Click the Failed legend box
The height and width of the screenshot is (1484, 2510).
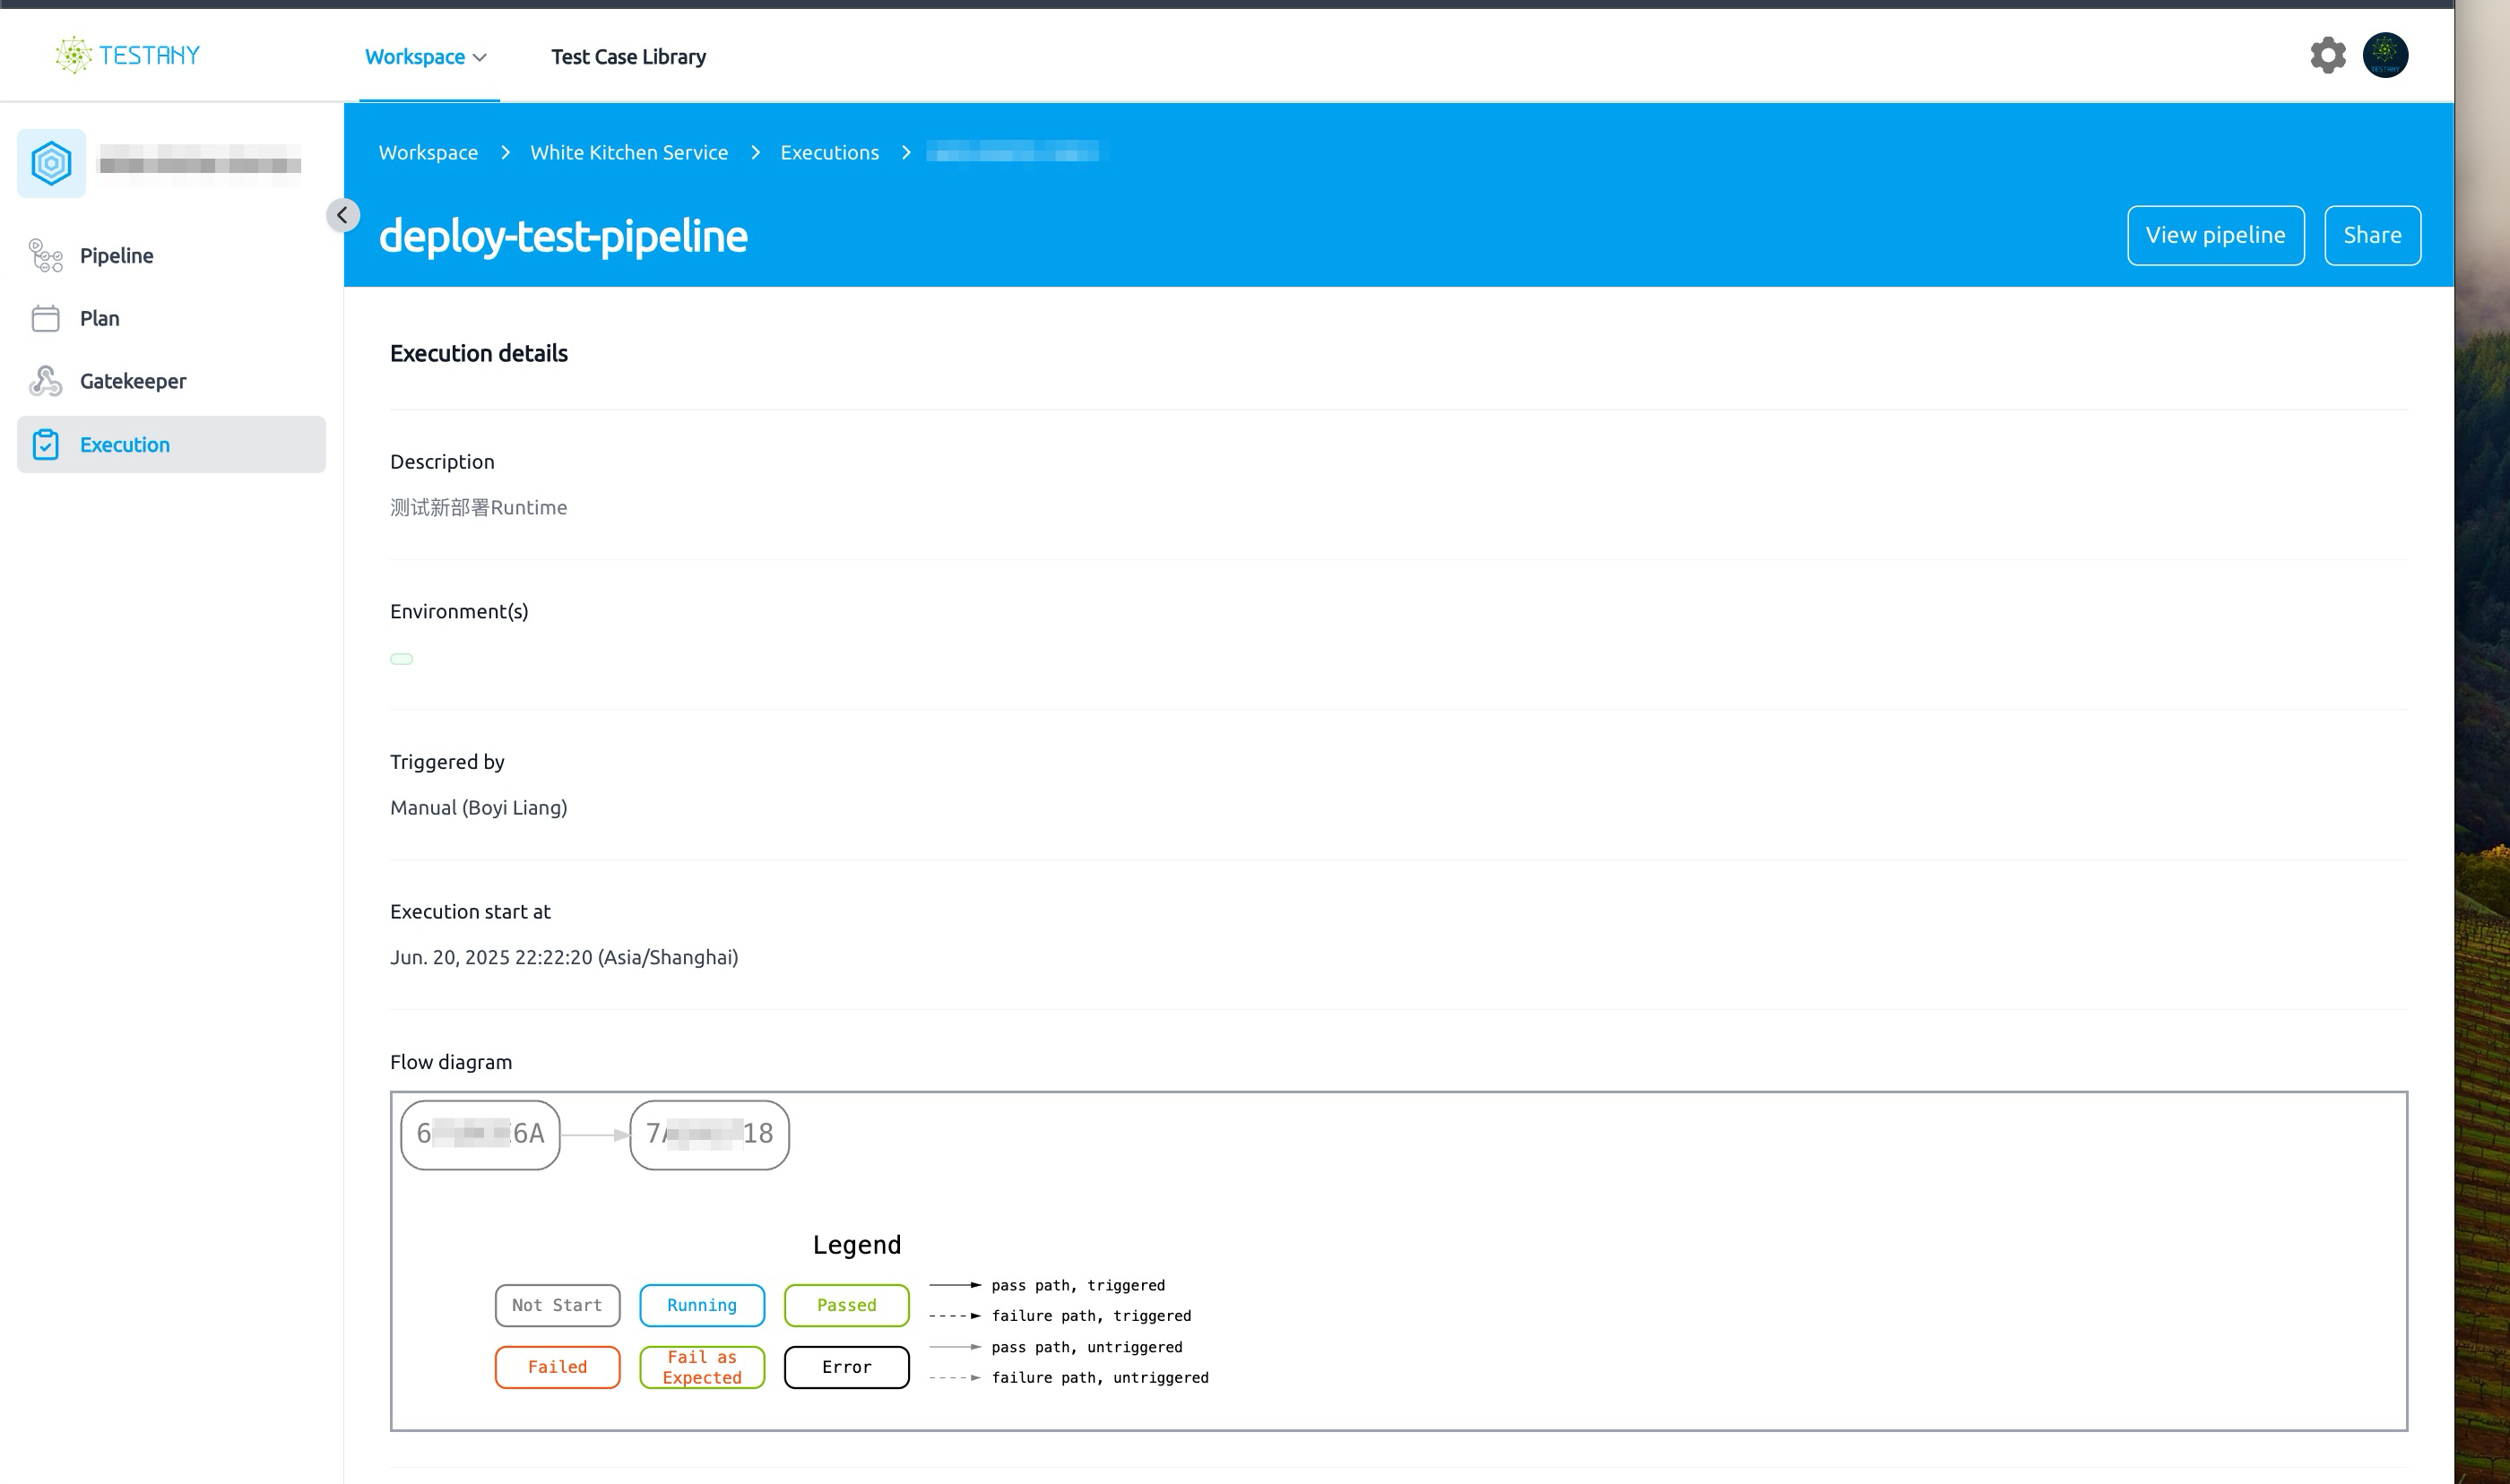coord(557,1368)
